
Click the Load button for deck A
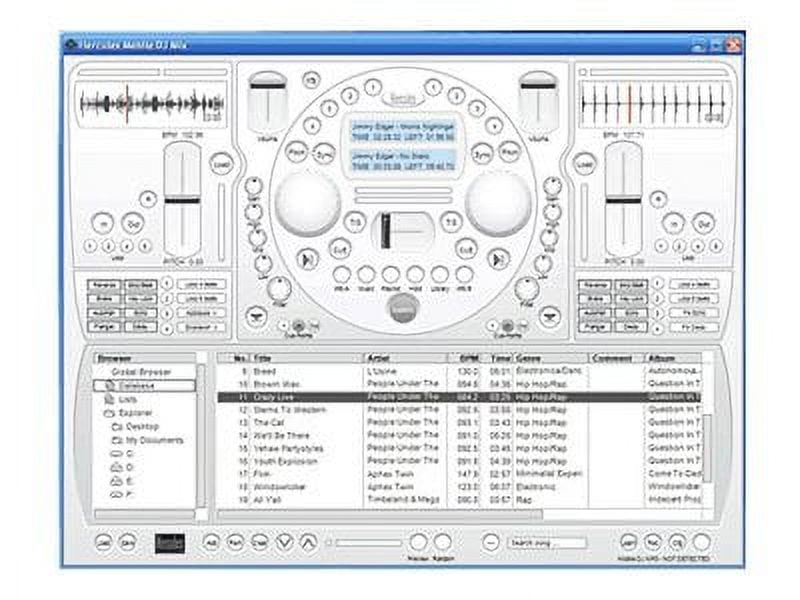[221, 165]
